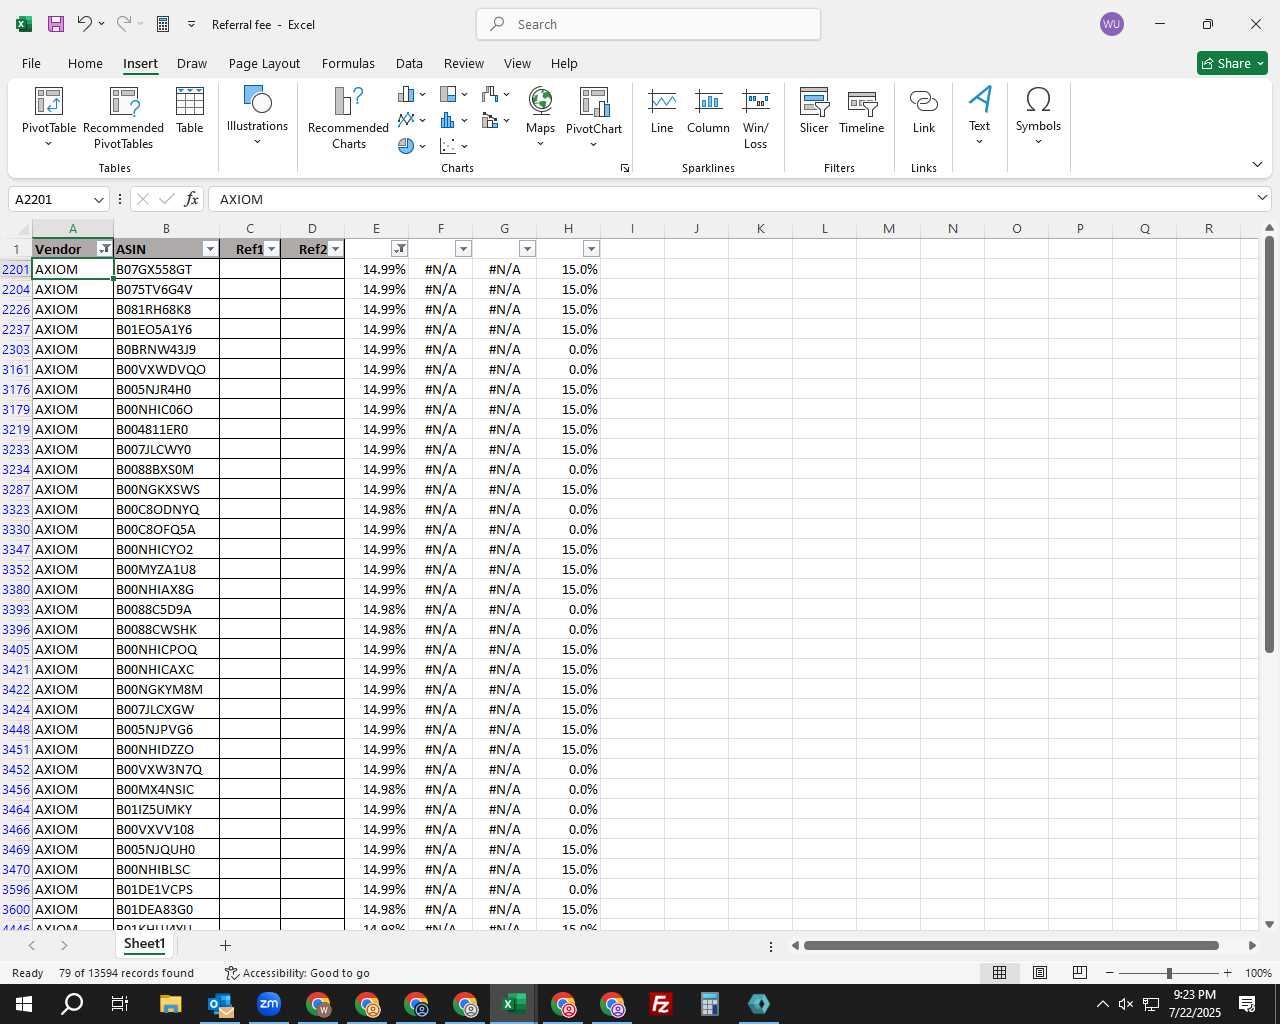Click the 100% zoom level

pos(1258,973)
